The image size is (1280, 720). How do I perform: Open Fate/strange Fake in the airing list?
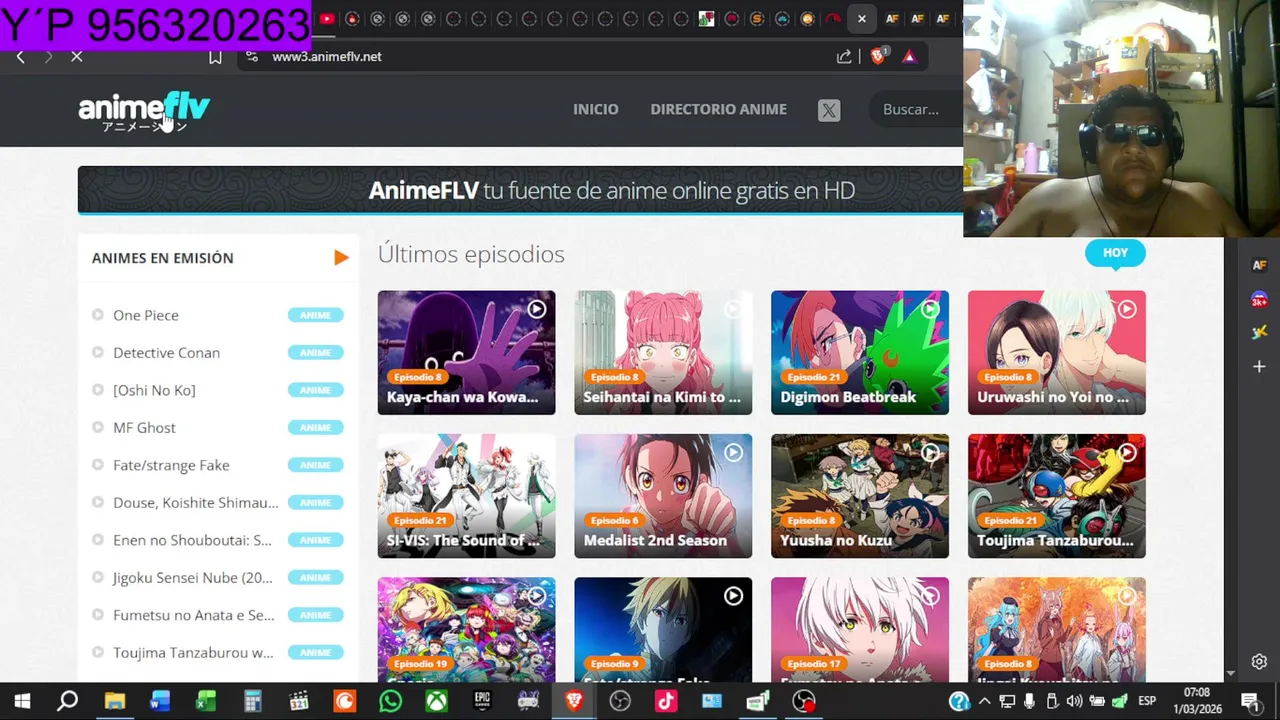point(171,465)
